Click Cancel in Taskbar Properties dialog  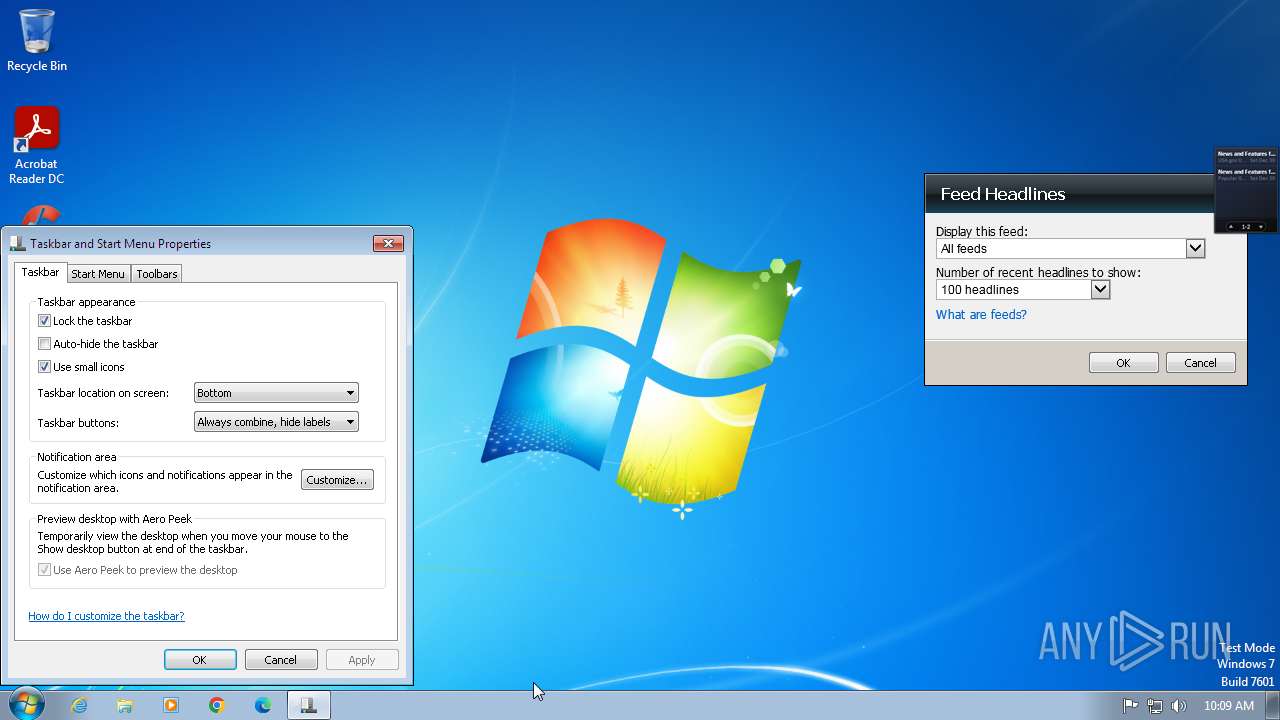coord(281,660)
